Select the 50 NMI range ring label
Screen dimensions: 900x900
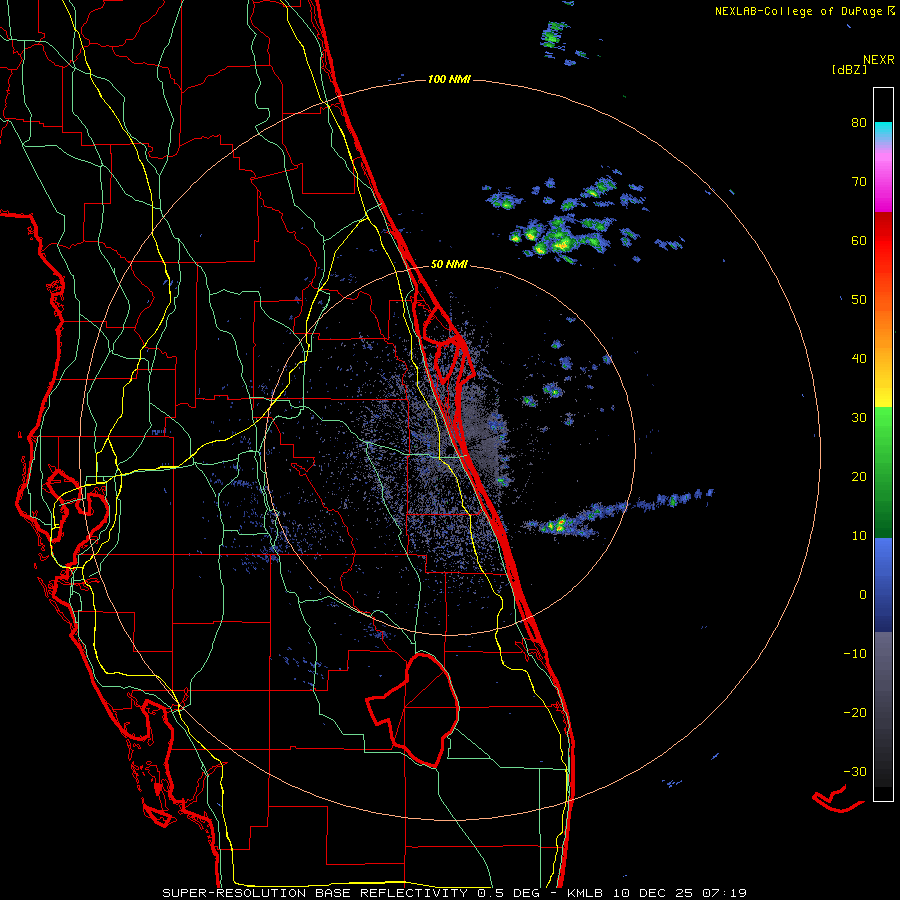click(x=449, y=265)
